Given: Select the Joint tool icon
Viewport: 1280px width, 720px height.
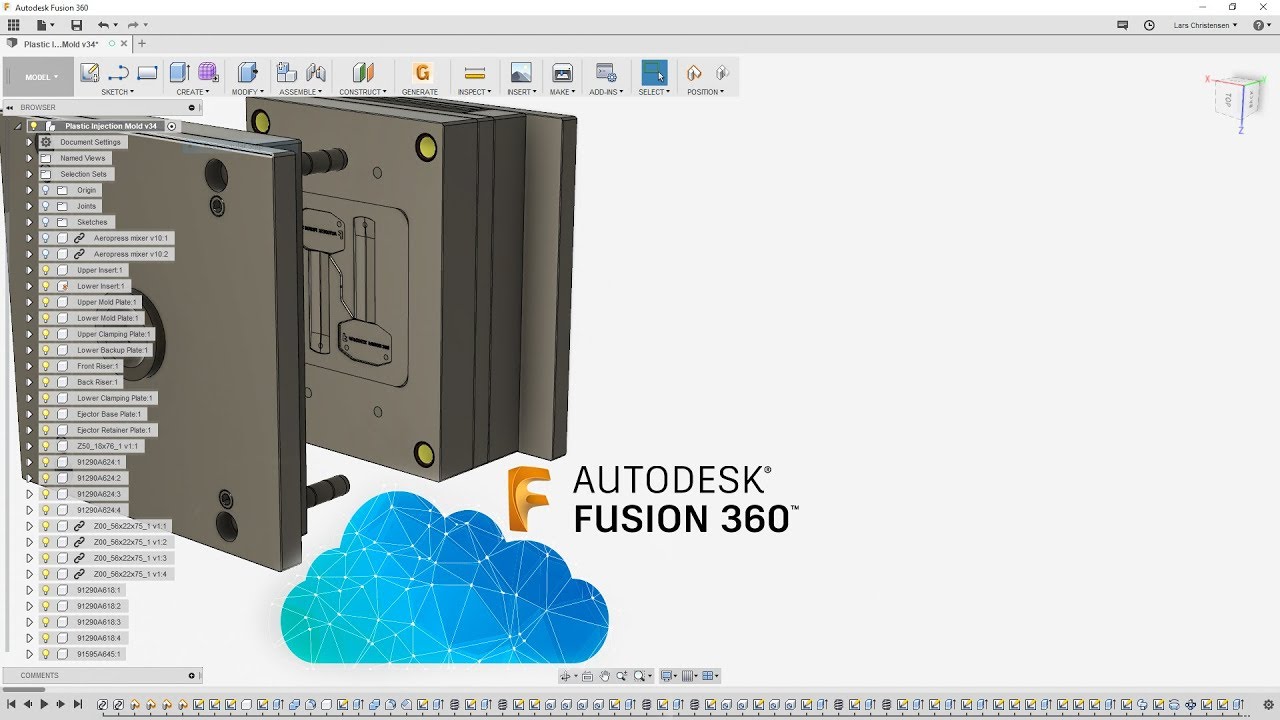Looking at the screenshot, I should tap(316, 72).
